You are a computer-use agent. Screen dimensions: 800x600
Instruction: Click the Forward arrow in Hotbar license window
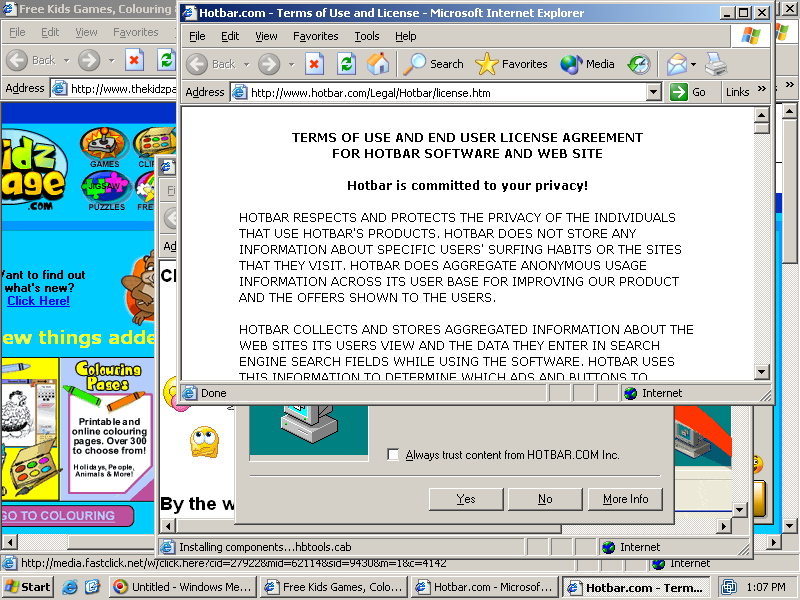coord(269,64)
